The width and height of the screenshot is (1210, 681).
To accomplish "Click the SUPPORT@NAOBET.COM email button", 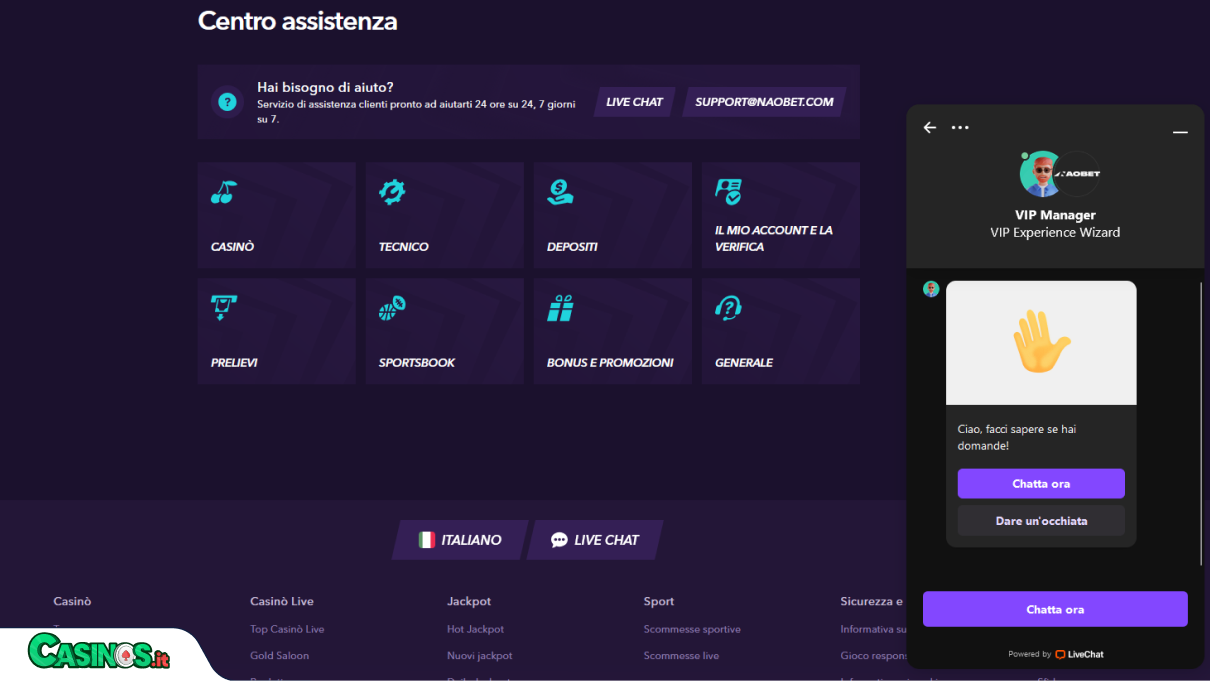I will (x=764, y=102).
